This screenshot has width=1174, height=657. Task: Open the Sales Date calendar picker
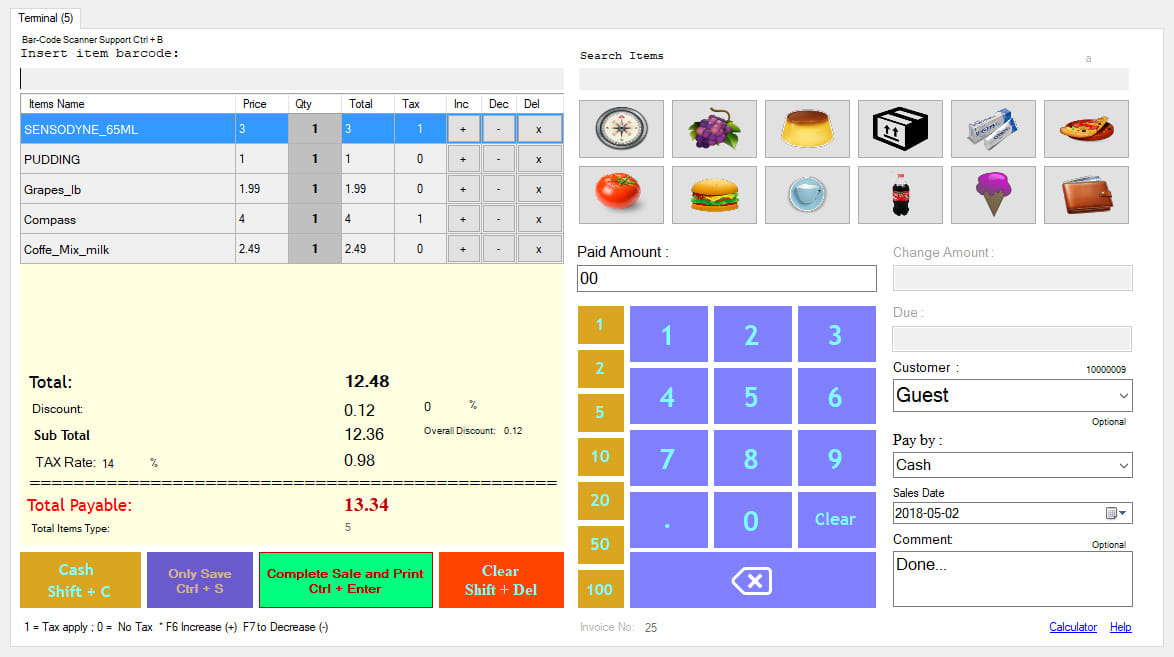click(x=1116, y=513)
